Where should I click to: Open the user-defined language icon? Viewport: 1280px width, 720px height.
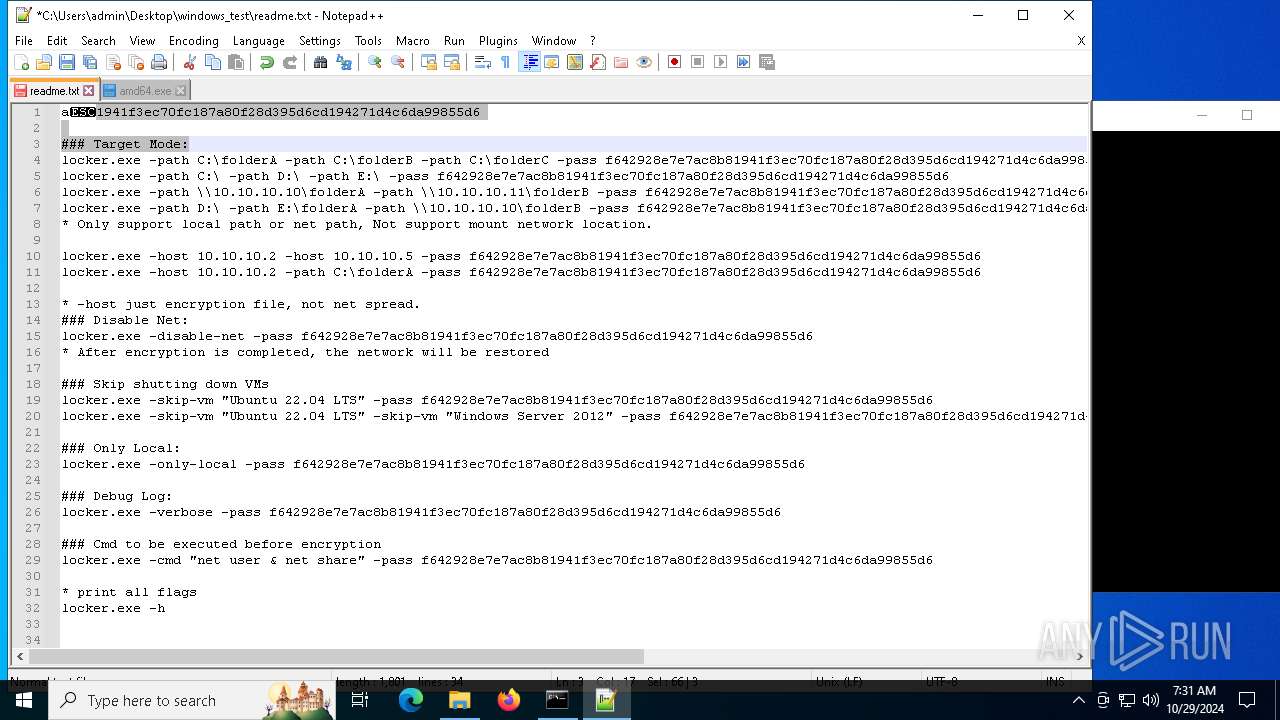[552, 62]
